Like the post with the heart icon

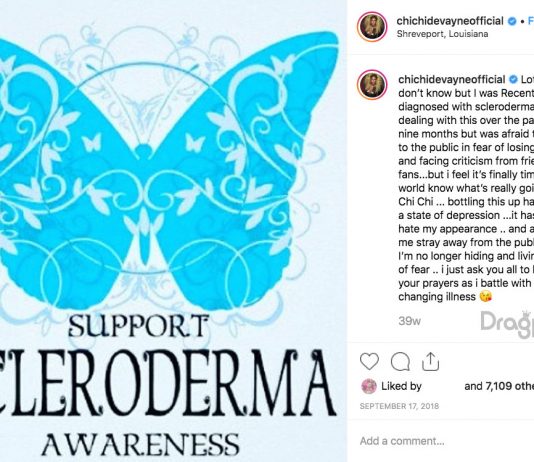pos(370,361)
